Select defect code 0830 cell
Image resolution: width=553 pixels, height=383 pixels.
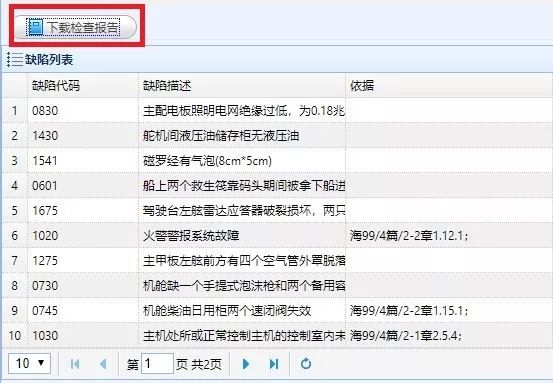pos(83,111)
